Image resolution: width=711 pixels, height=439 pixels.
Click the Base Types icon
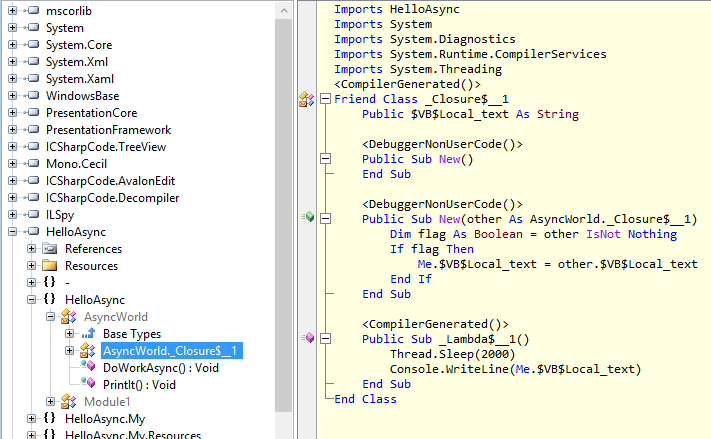[88, 333]
